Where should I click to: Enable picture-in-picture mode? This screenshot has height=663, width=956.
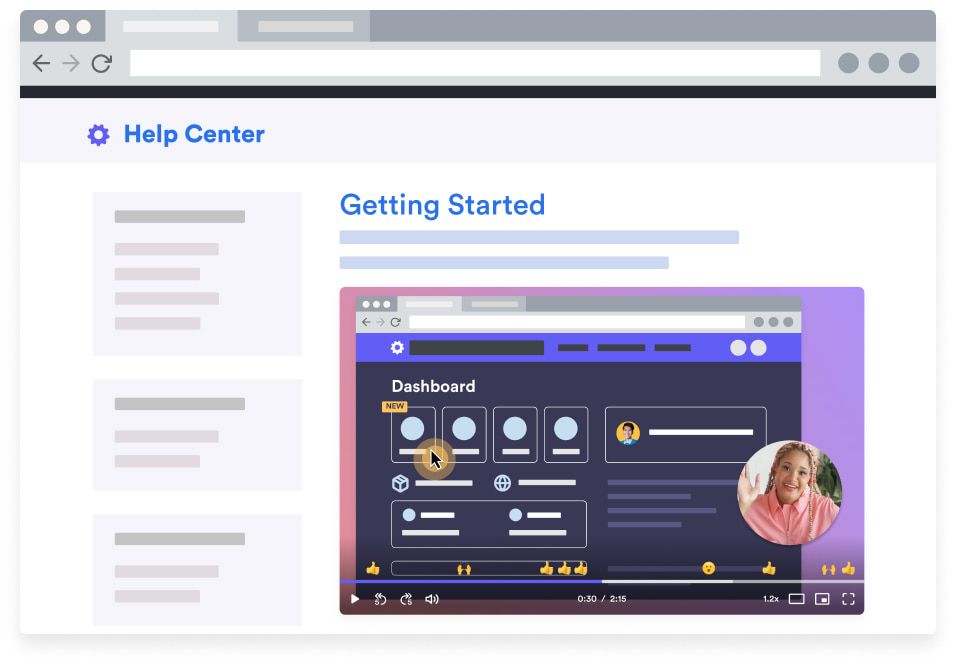(822, 599)
